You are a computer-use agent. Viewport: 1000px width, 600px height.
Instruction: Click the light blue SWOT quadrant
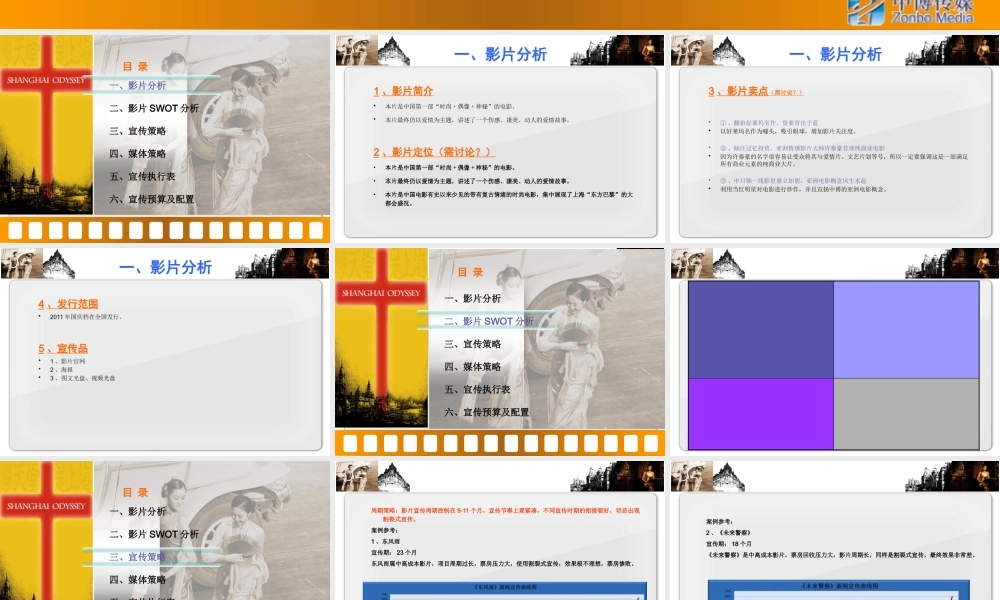click(x=906, y=330)
